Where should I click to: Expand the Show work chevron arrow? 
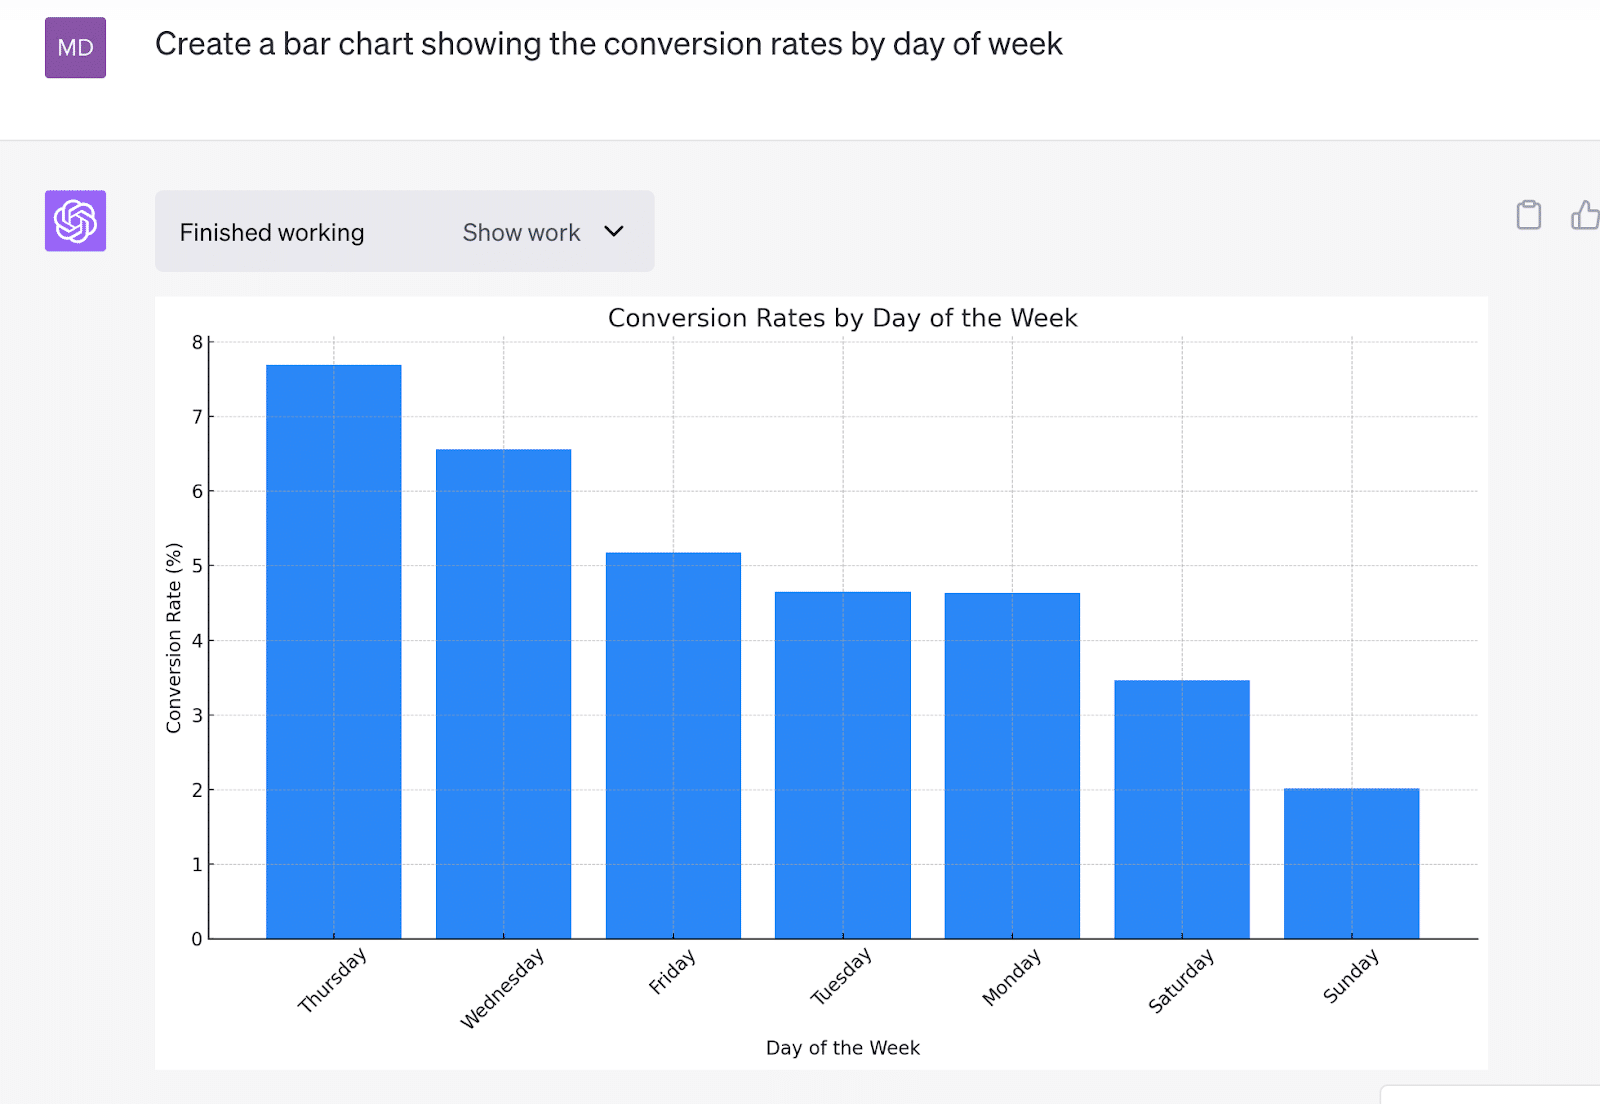click(x=614, y=232)
